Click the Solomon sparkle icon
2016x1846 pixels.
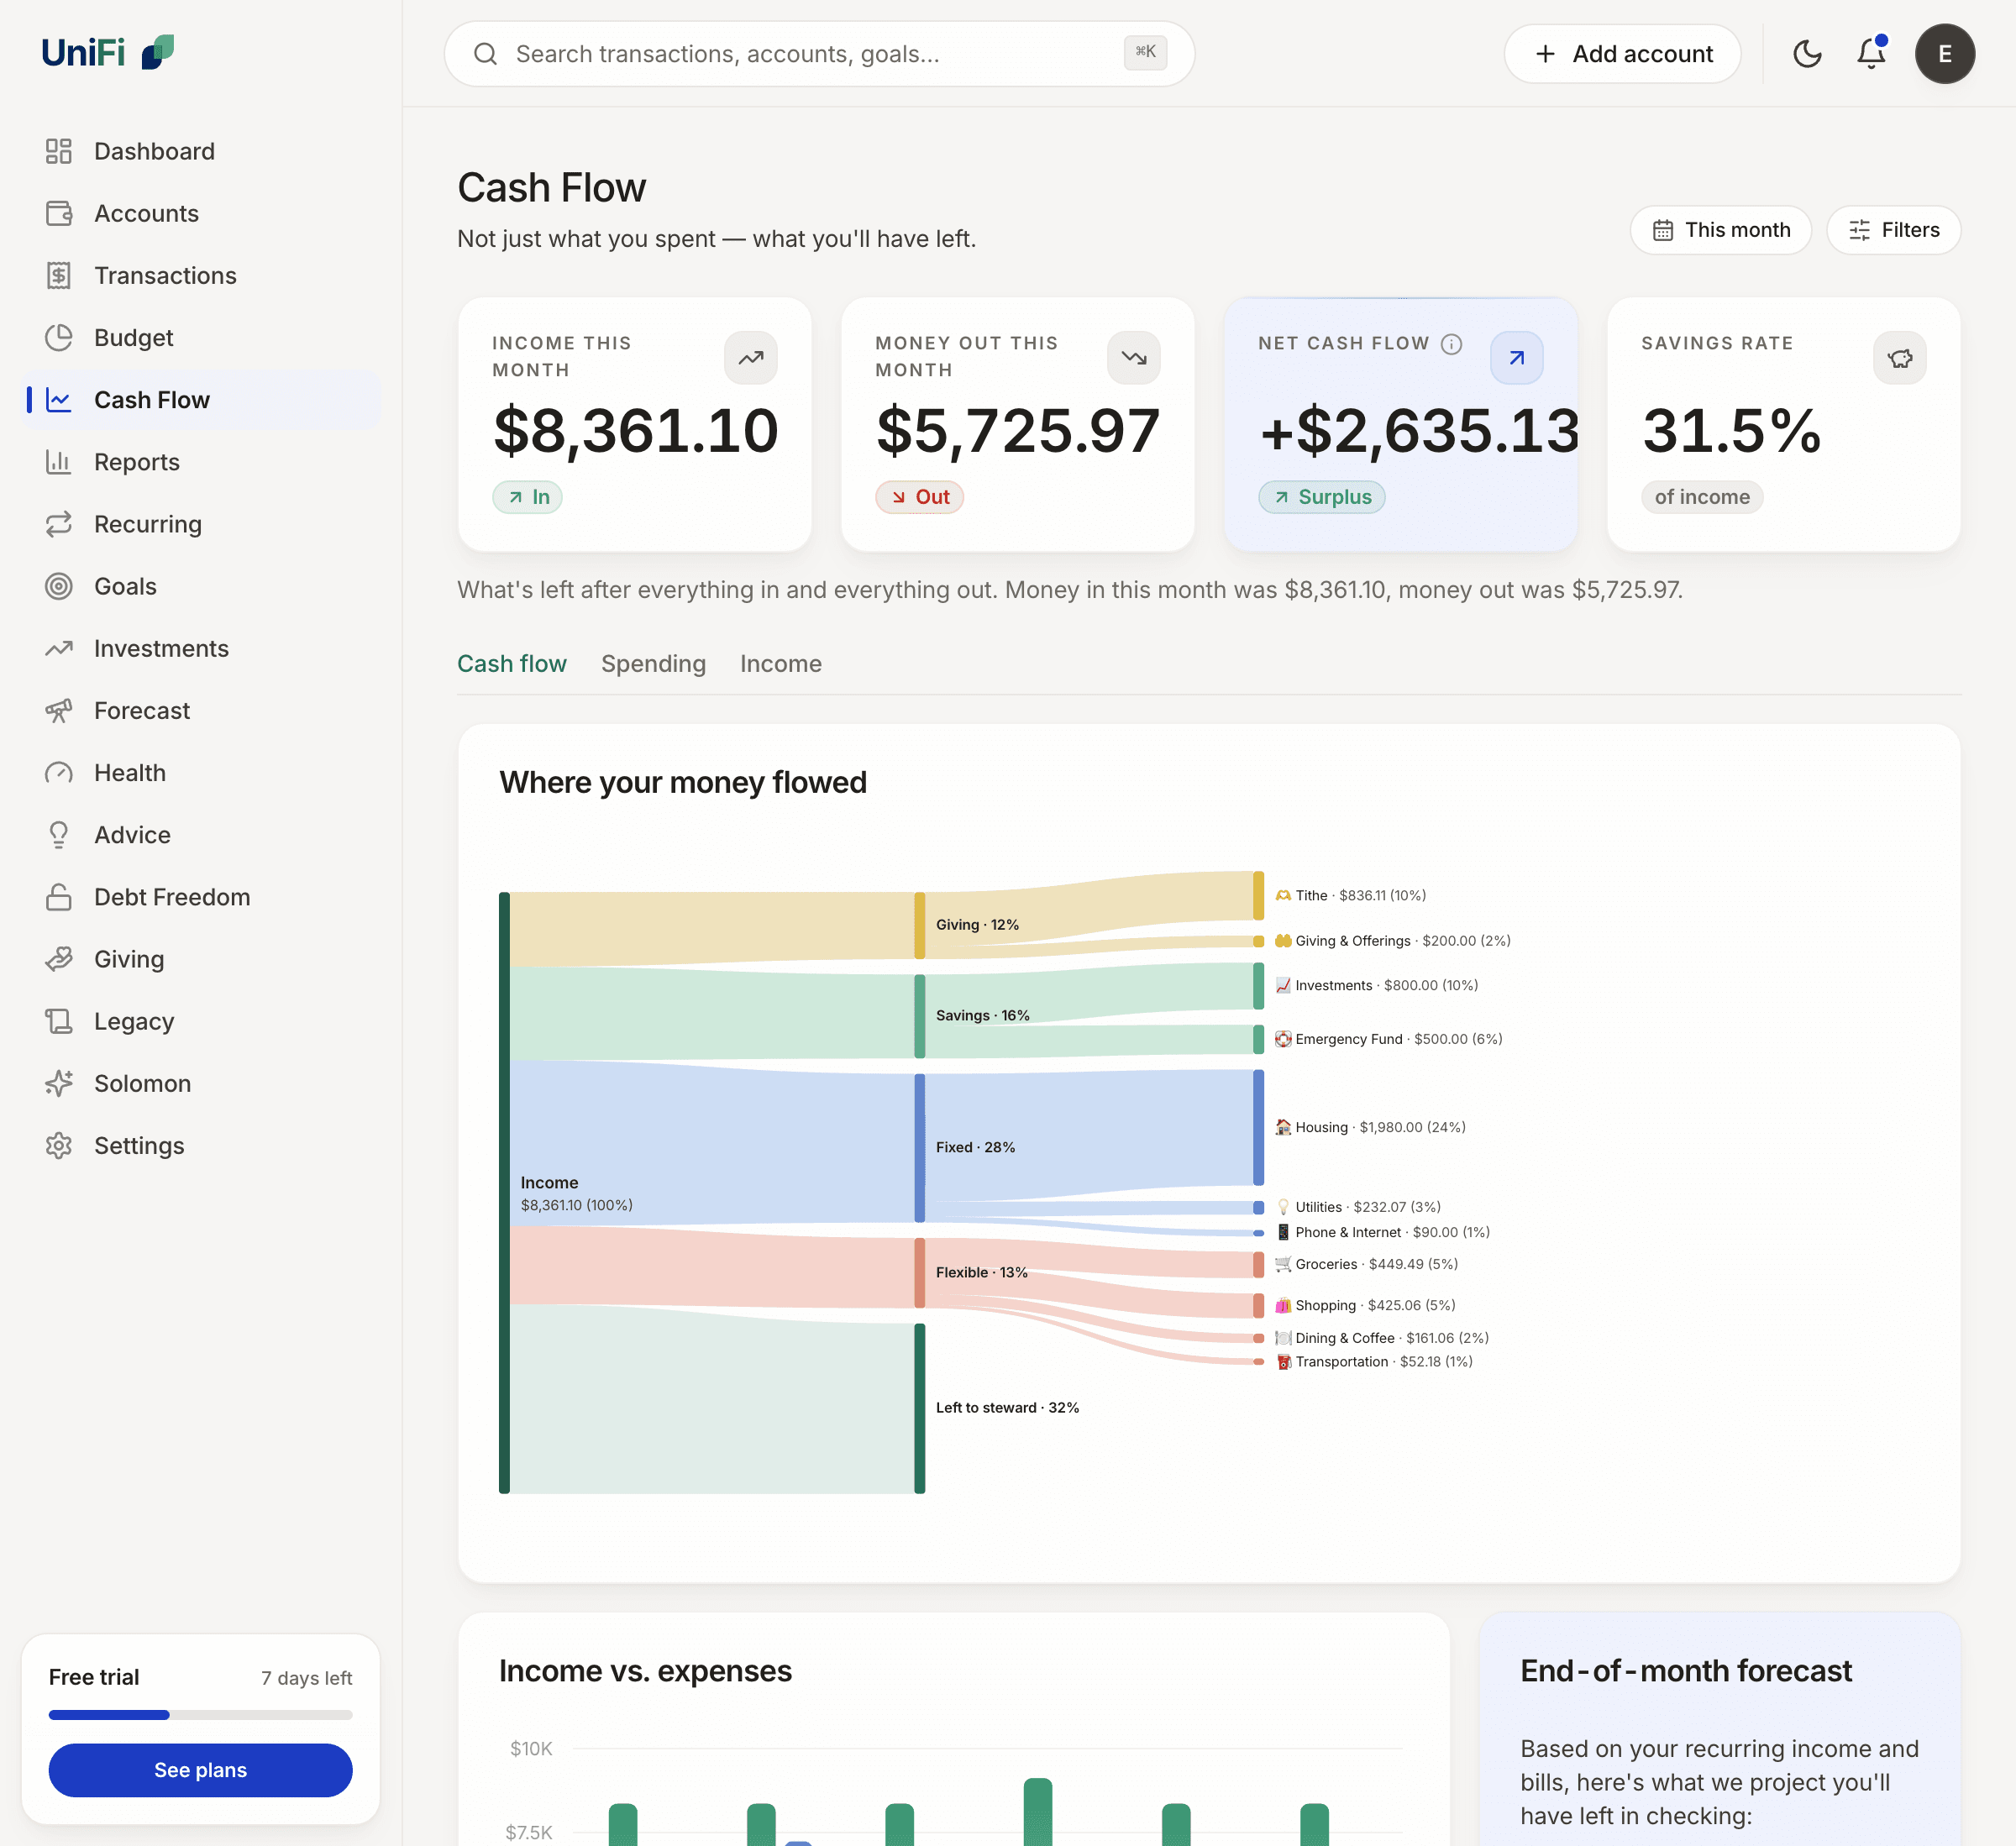[x=59, y=1083]
